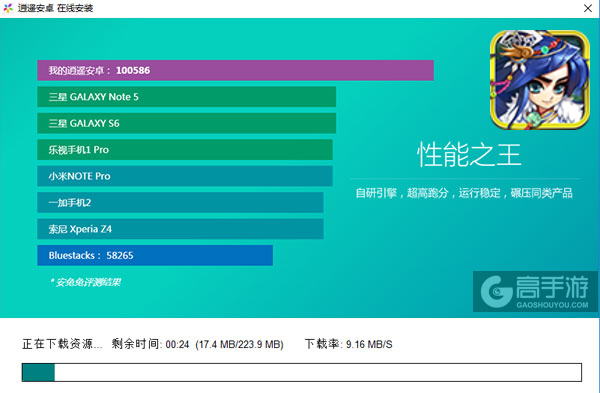600x393 pixels.
Task: Select the 一加手机2 bar
Action: 180,202
